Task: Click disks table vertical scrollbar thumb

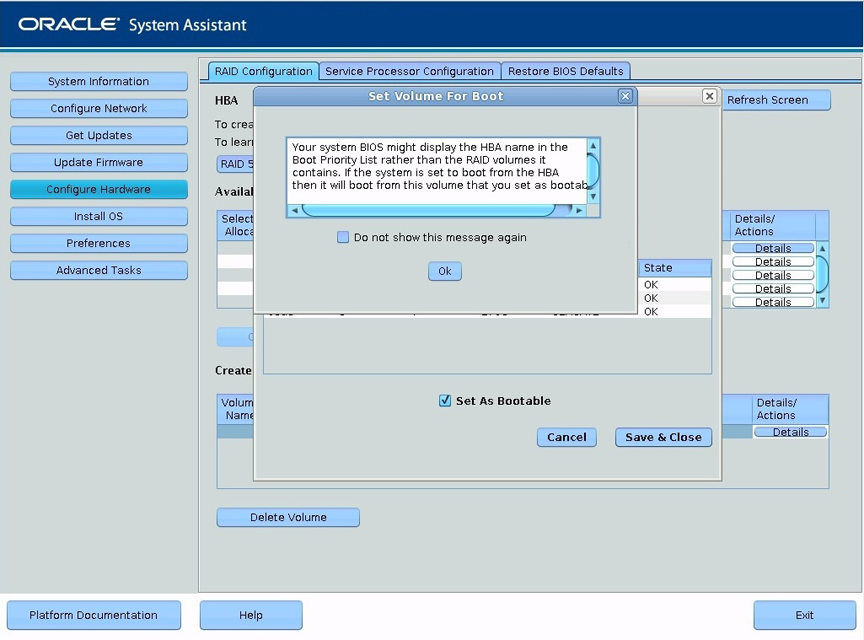Action: coord(822,274)
